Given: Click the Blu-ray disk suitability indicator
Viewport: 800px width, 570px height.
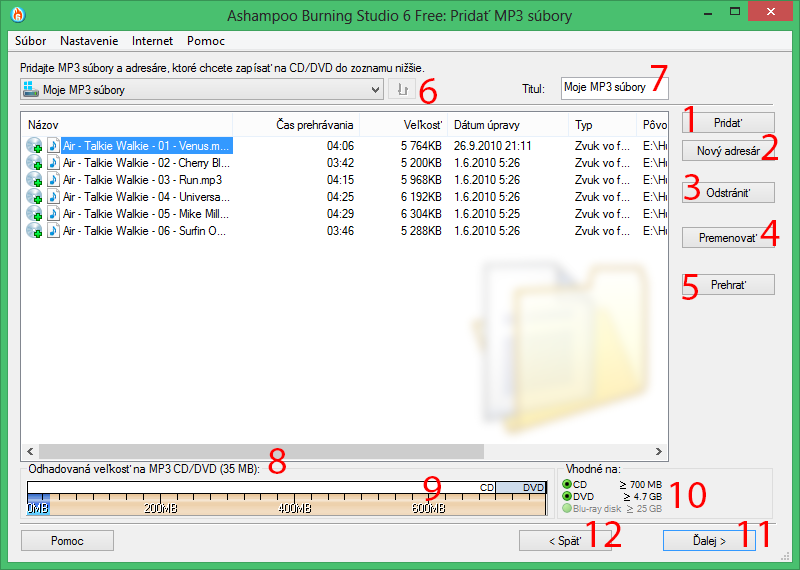Looking at the screenshot, I should pyautogui.click(x=566, y=509).
